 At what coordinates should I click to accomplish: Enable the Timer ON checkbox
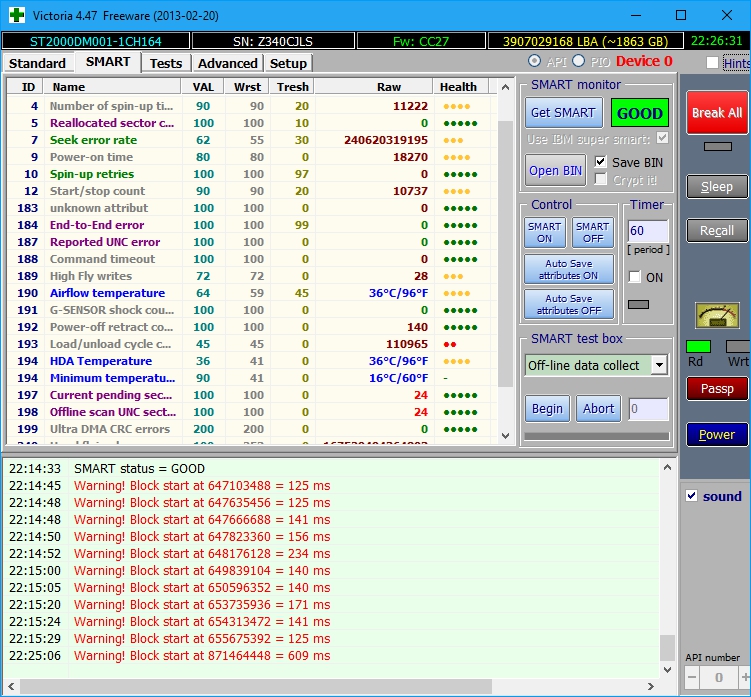(x=635, y=276)
